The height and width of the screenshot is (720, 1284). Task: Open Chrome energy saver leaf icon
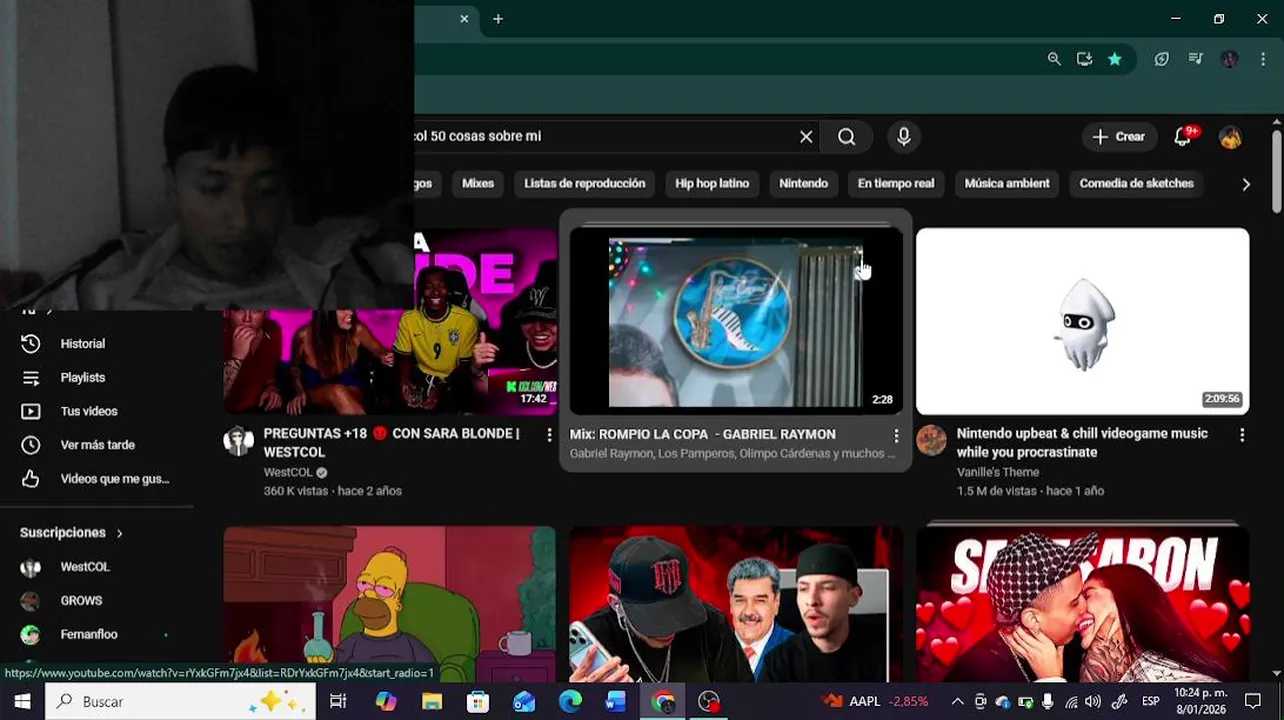coord(1161,59)
